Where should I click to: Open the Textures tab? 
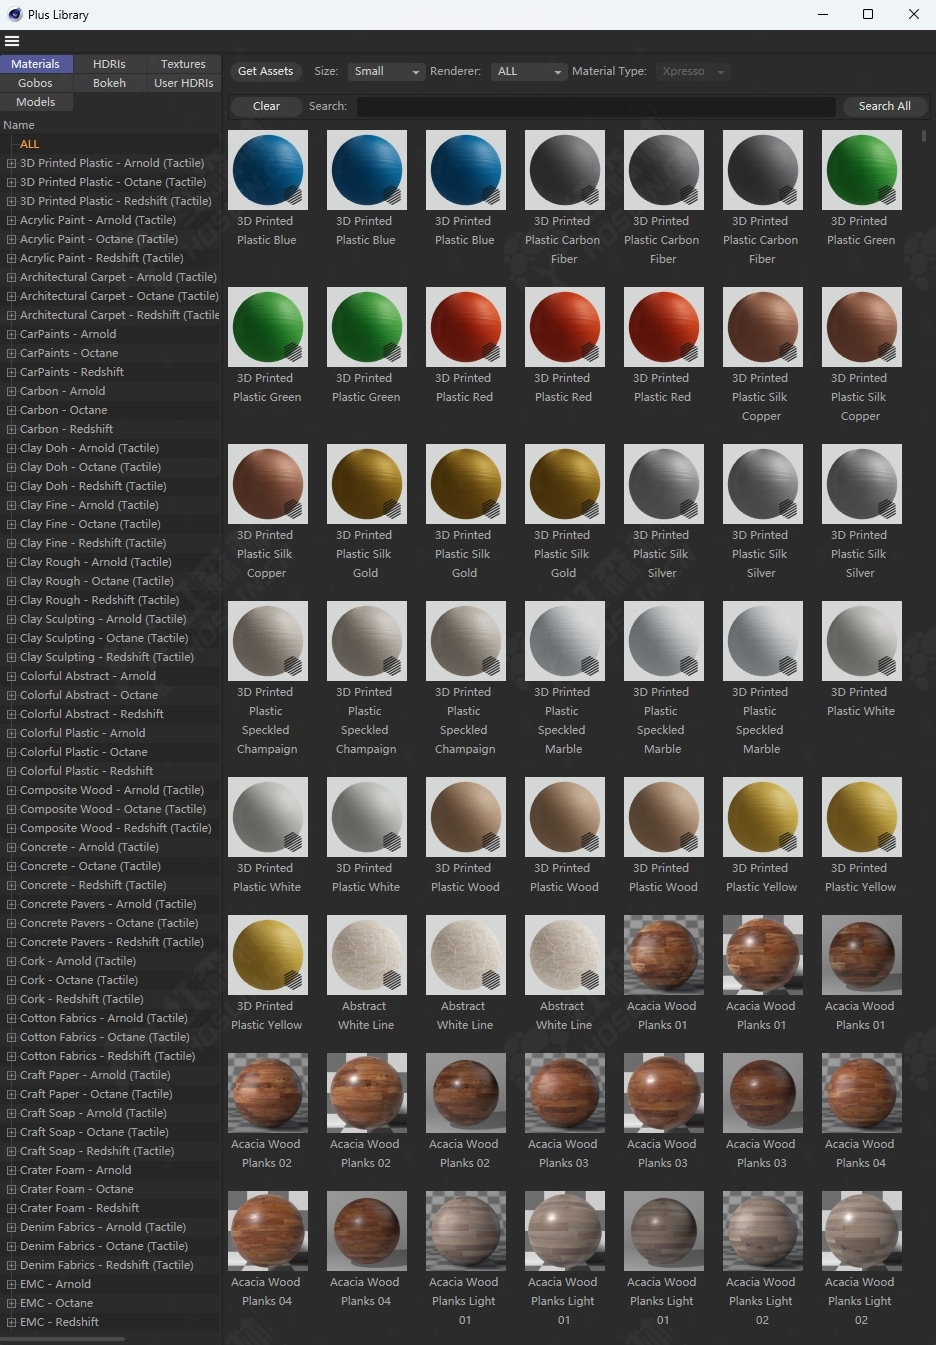pos(183,64)
